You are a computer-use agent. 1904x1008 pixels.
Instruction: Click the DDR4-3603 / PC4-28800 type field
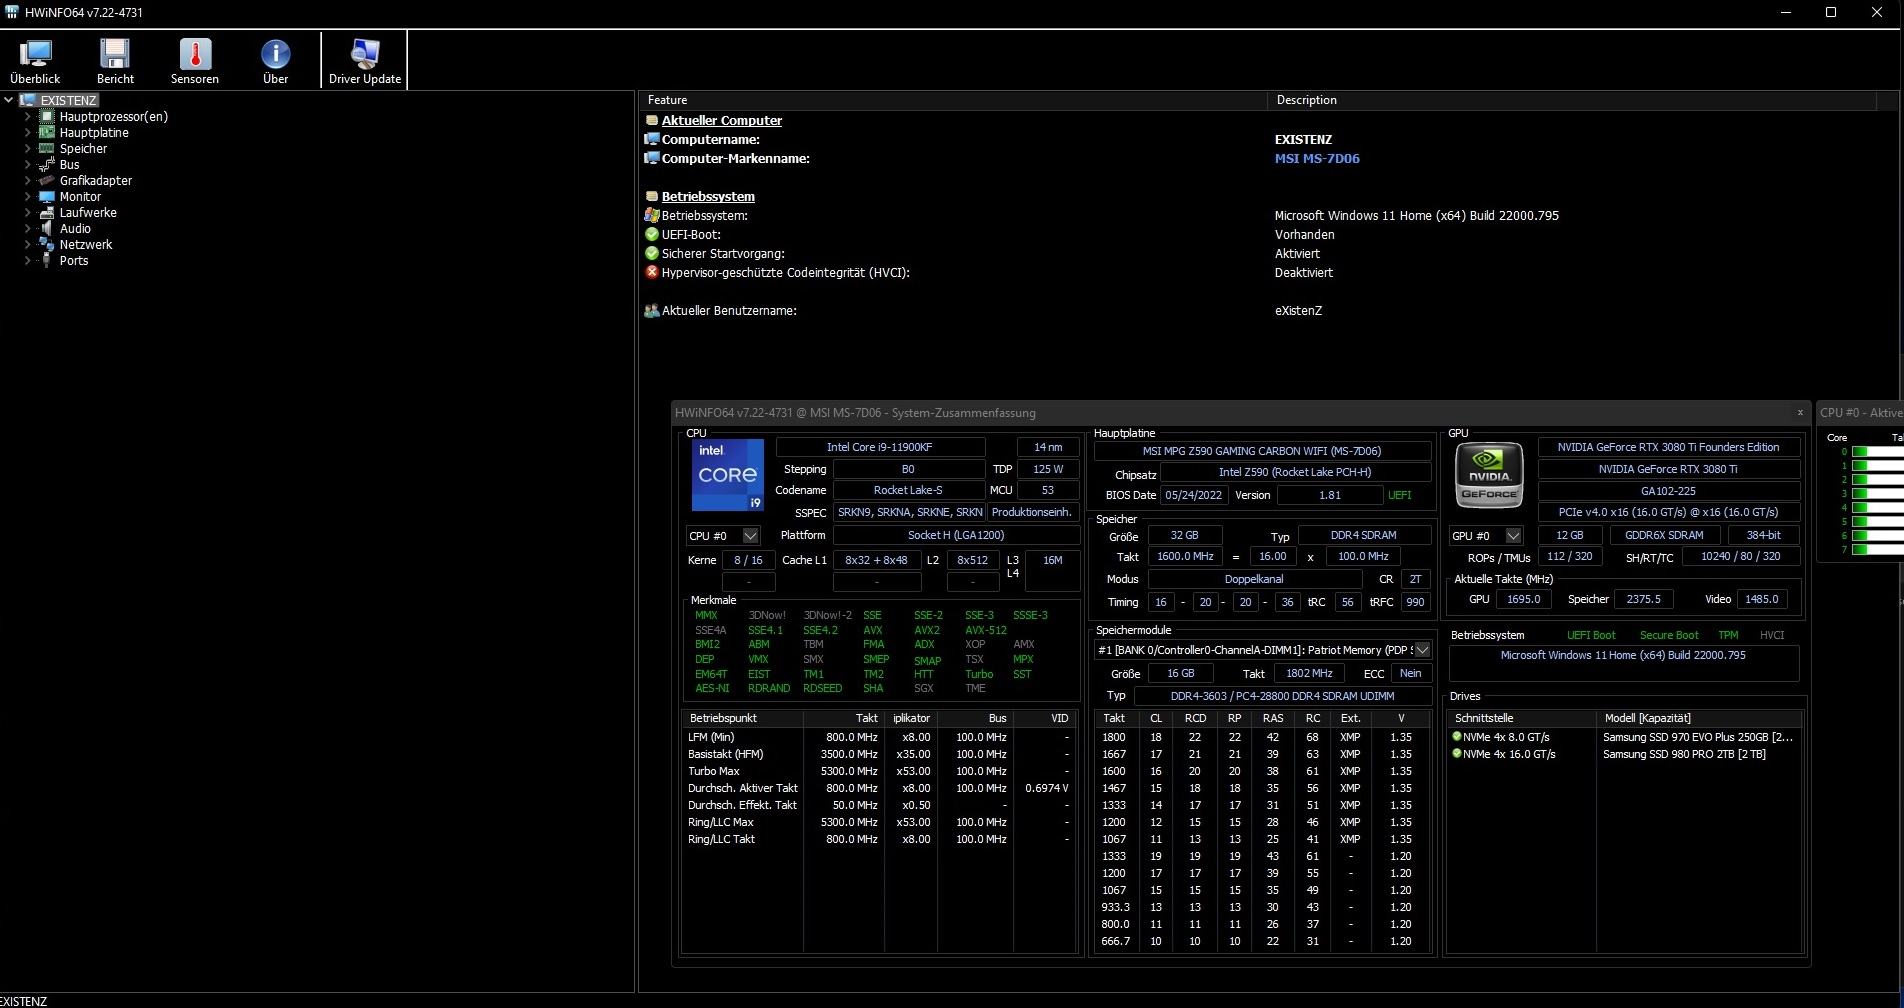pos(1282,696)
